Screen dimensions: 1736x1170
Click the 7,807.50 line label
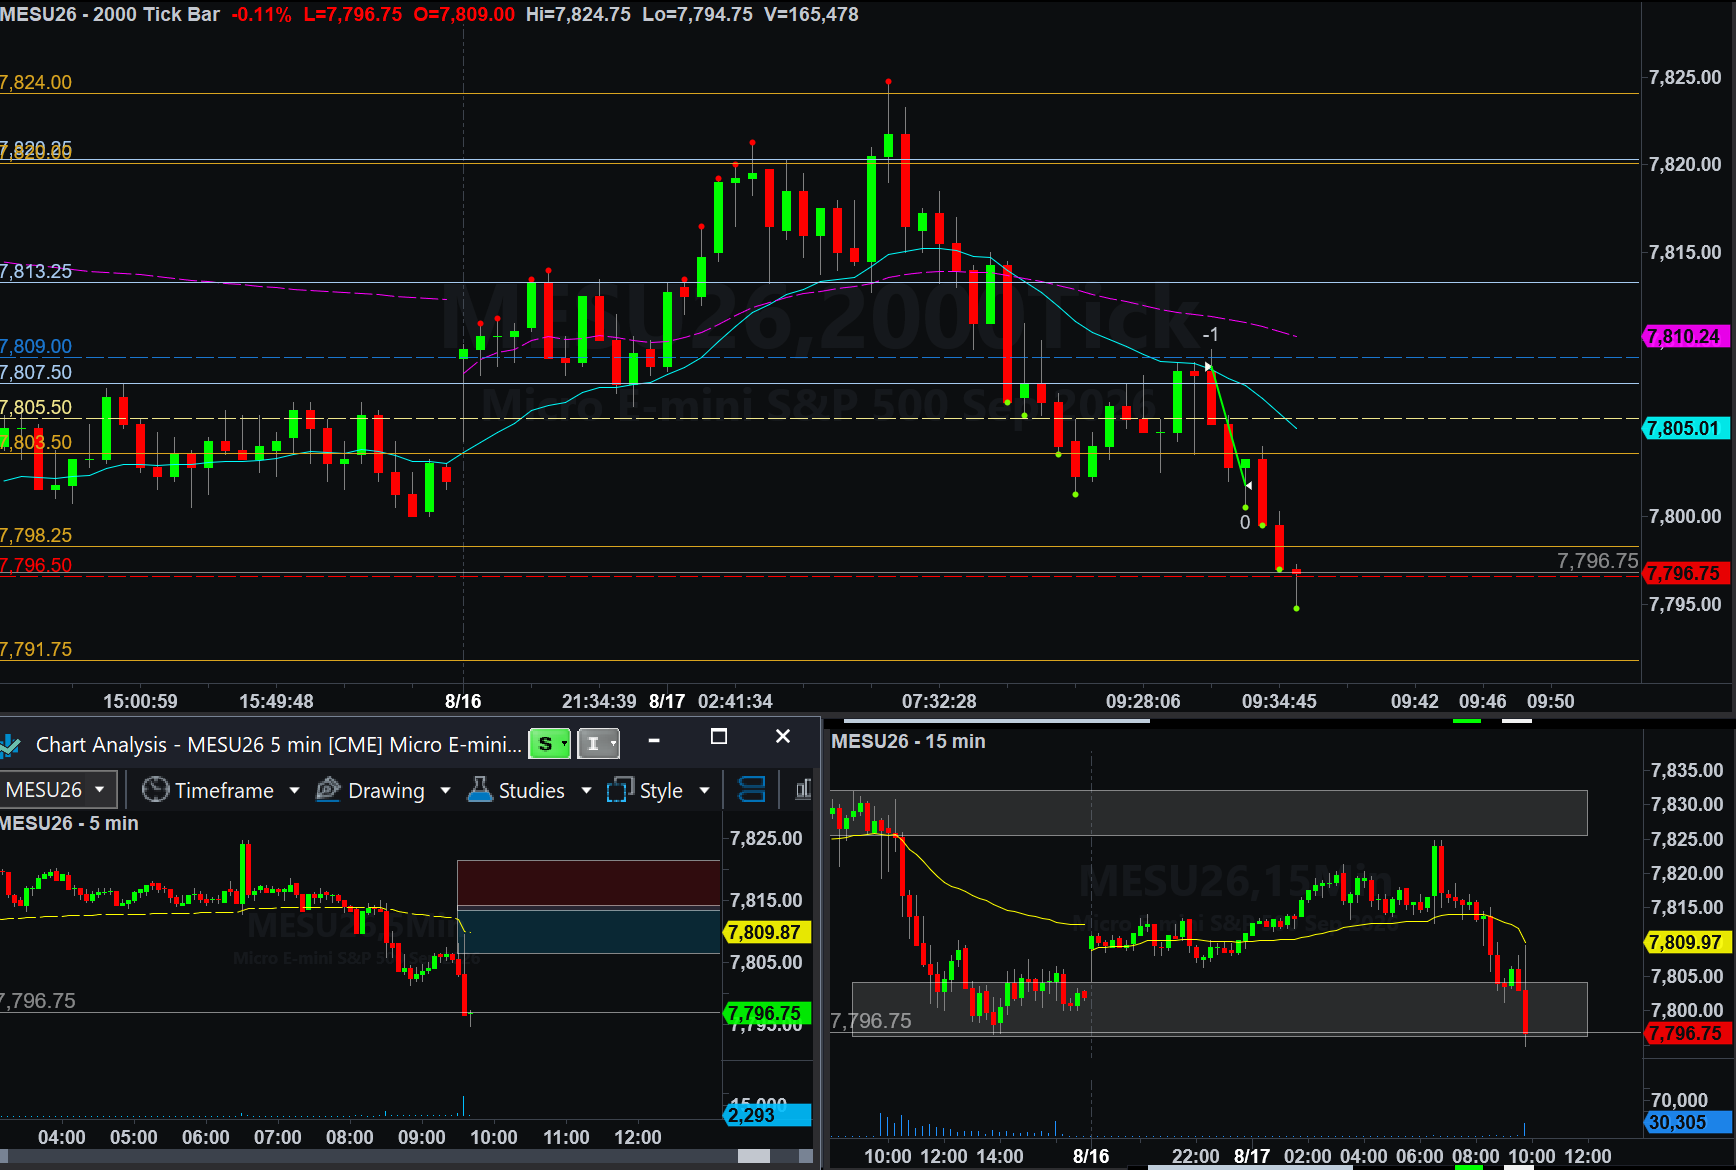click(x=36, y=373)
